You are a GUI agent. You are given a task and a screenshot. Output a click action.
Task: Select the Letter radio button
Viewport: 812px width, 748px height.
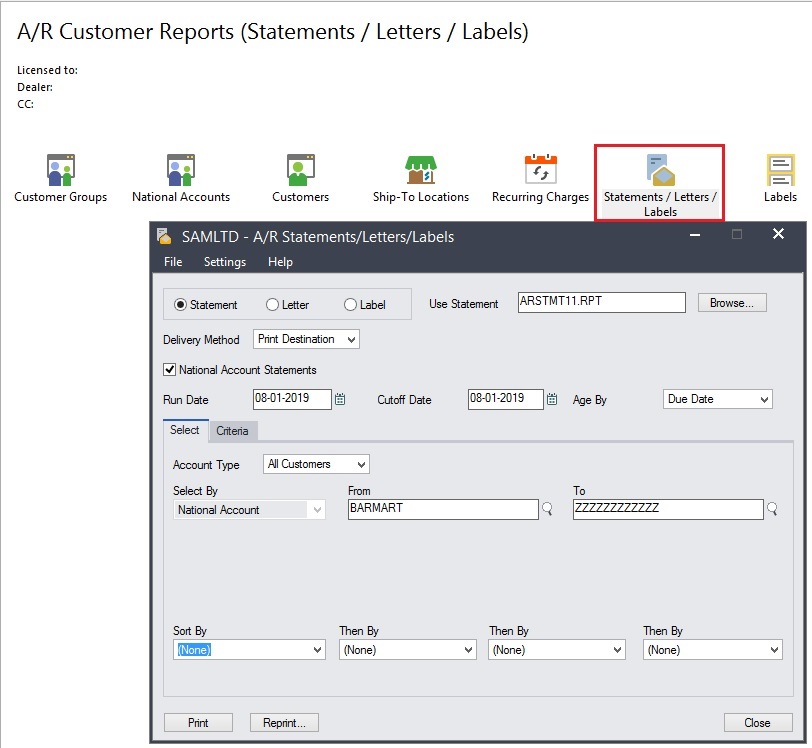point(272,305)
